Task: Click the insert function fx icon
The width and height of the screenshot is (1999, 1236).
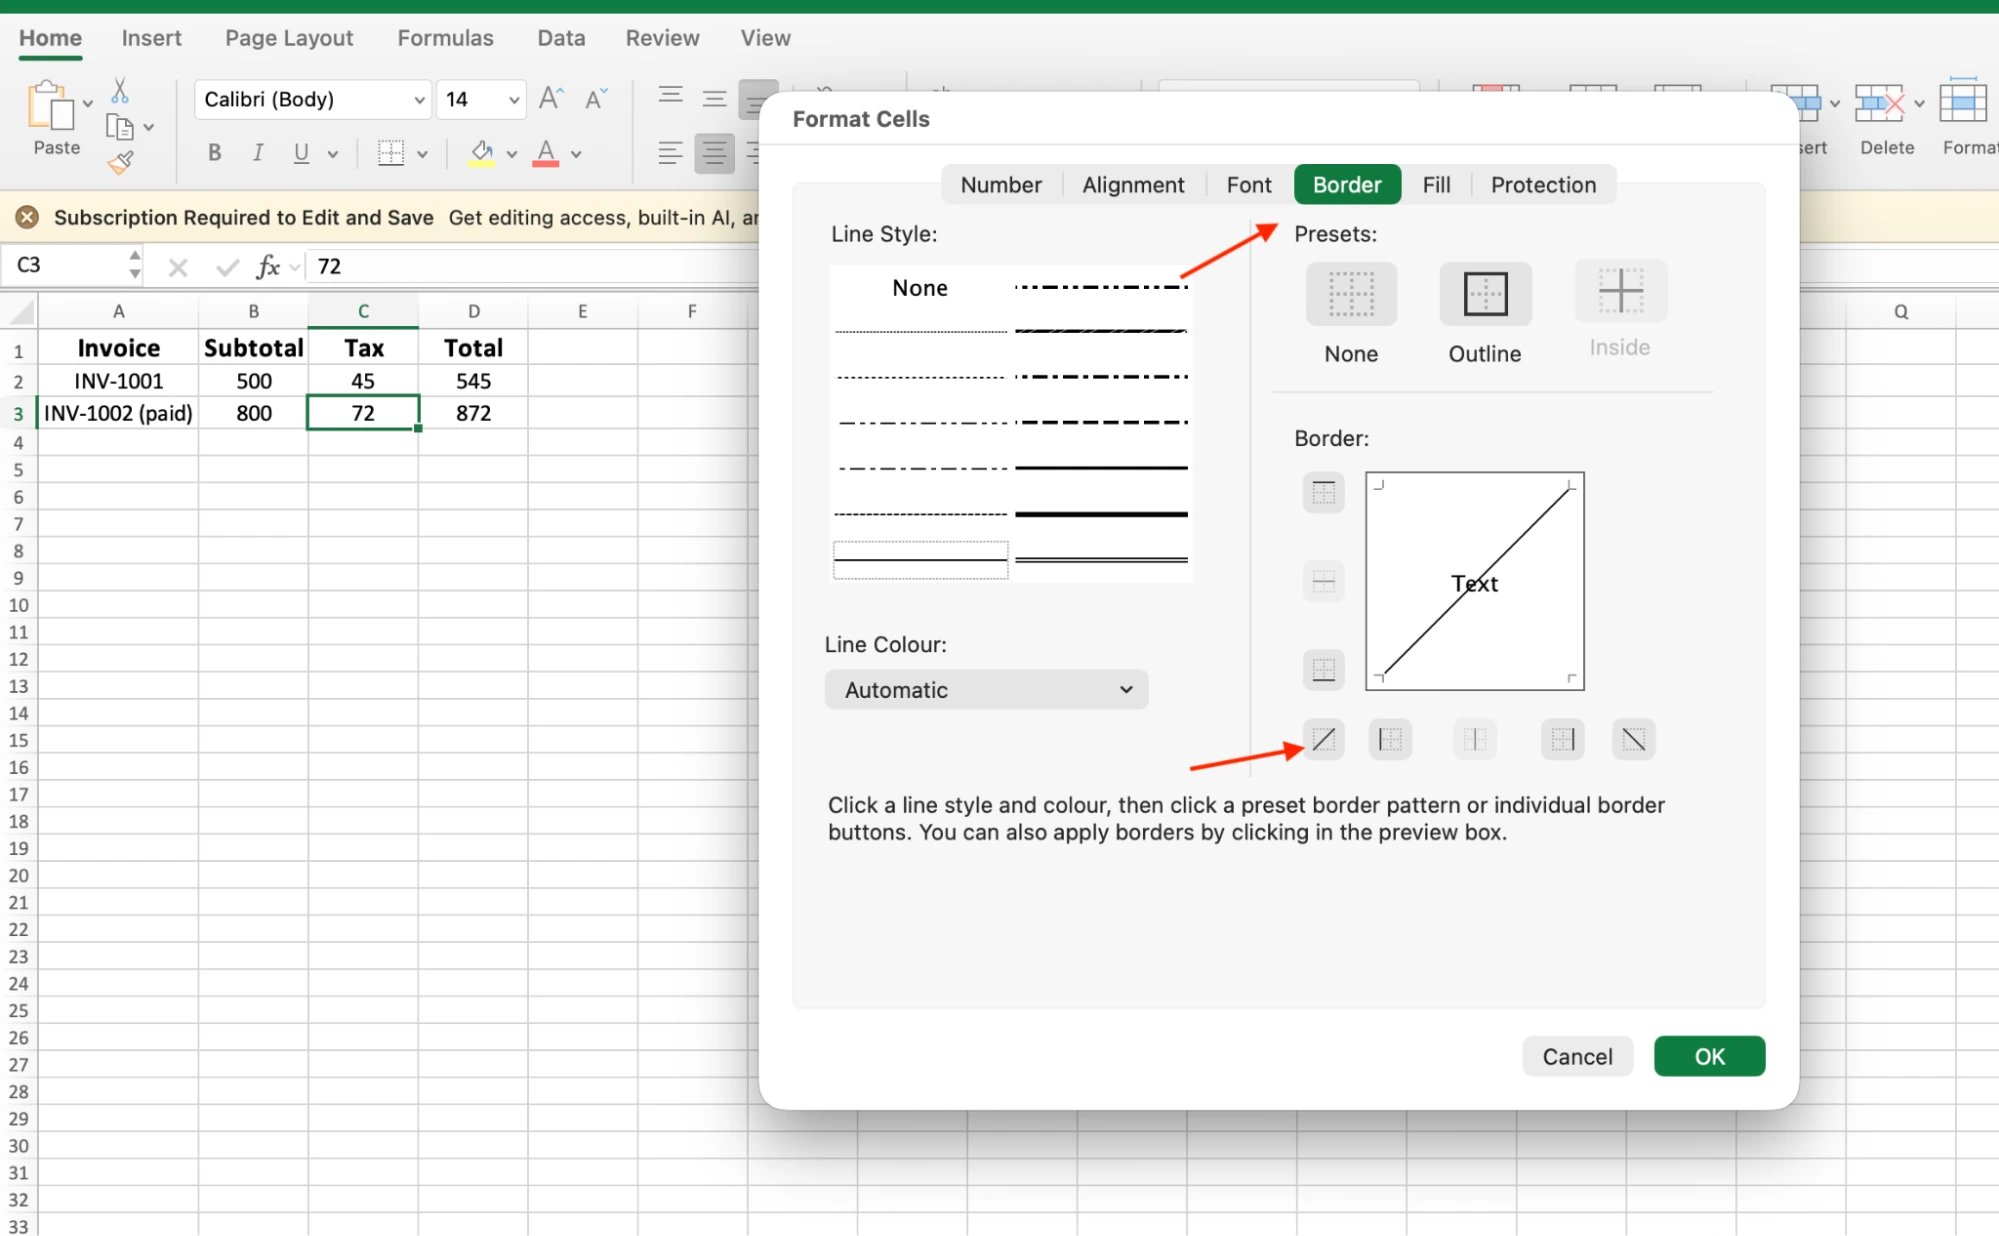Action: 268,267
